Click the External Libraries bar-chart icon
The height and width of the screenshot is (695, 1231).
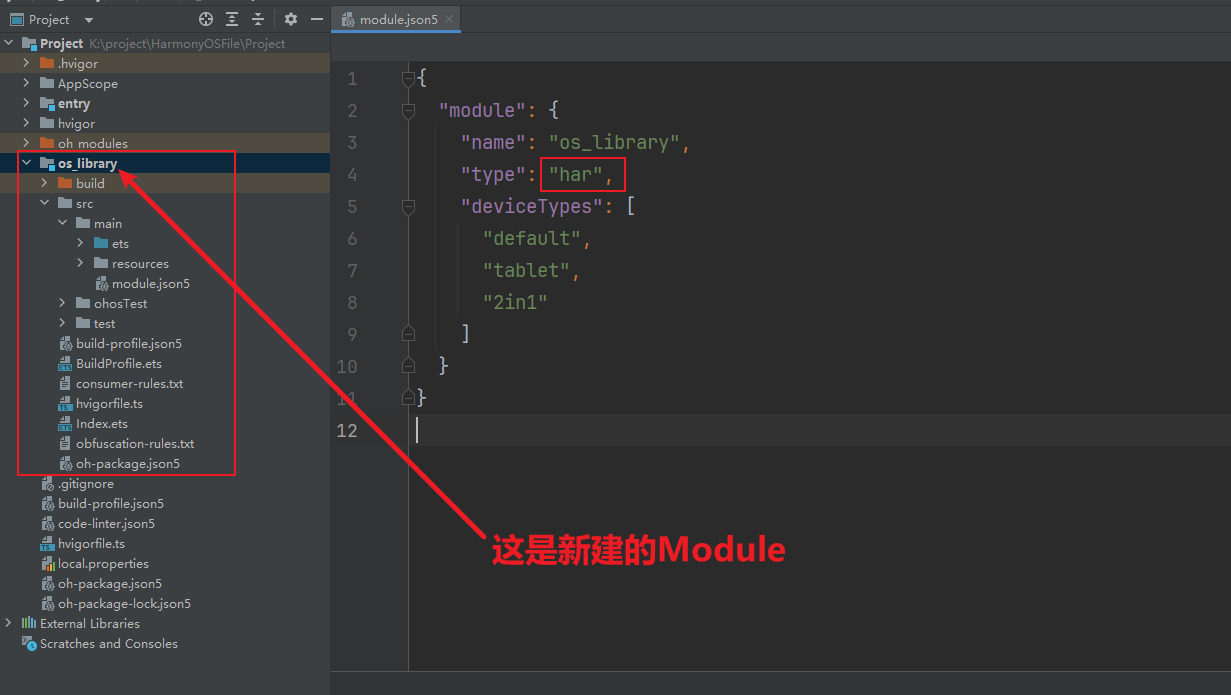[29, 623]
